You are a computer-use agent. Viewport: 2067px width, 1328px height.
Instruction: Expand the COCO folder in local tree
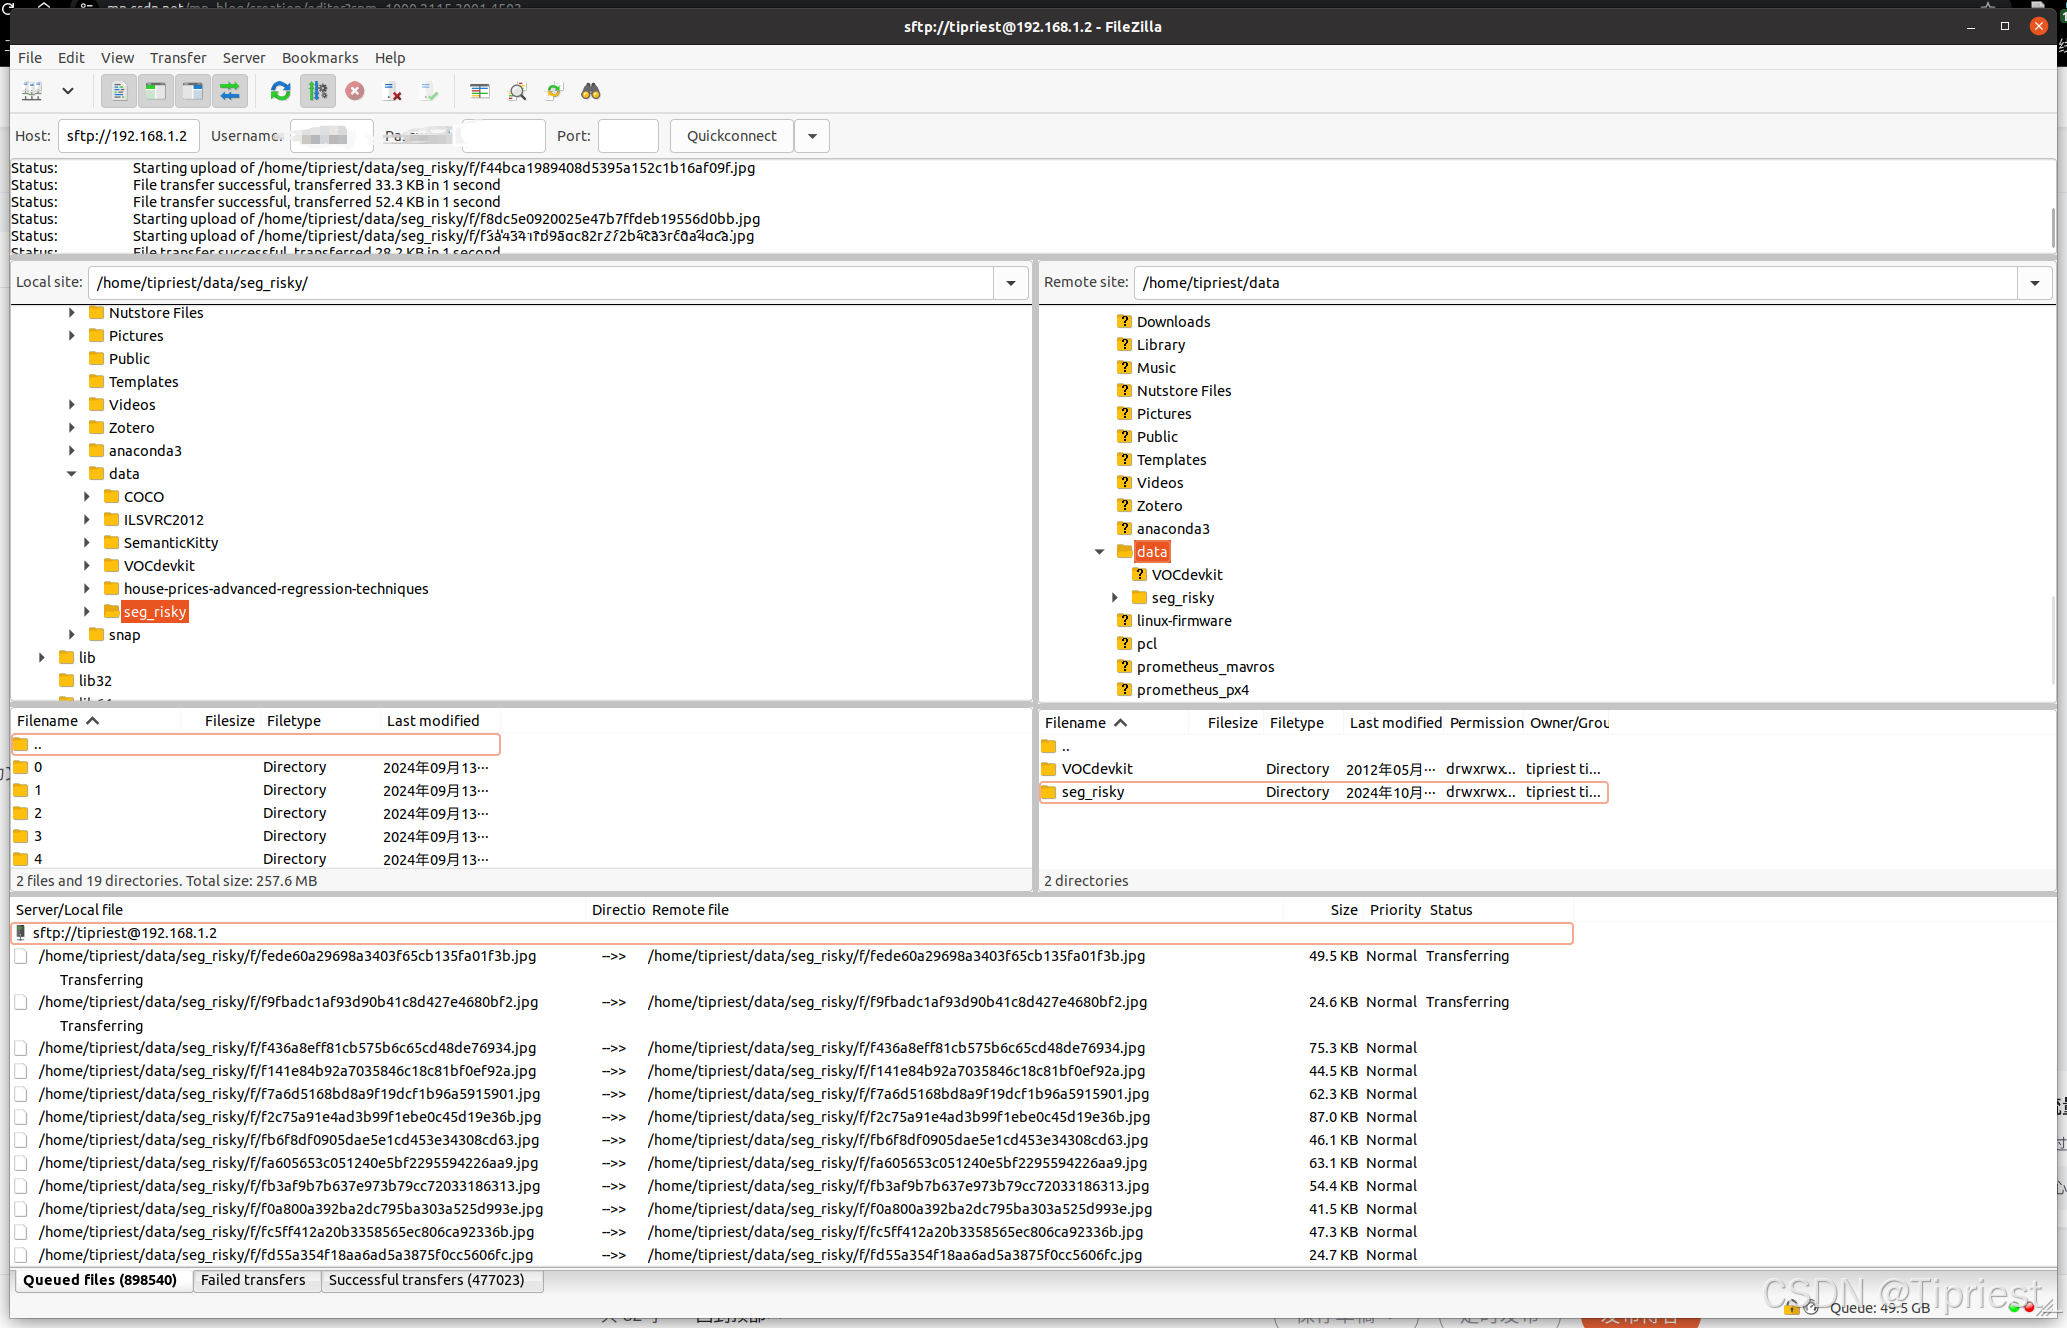click(x=87, y=497)
